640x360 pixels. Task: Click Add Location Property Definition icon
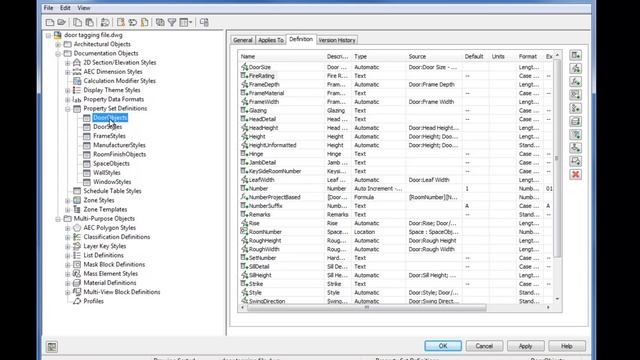click(576, 95)
